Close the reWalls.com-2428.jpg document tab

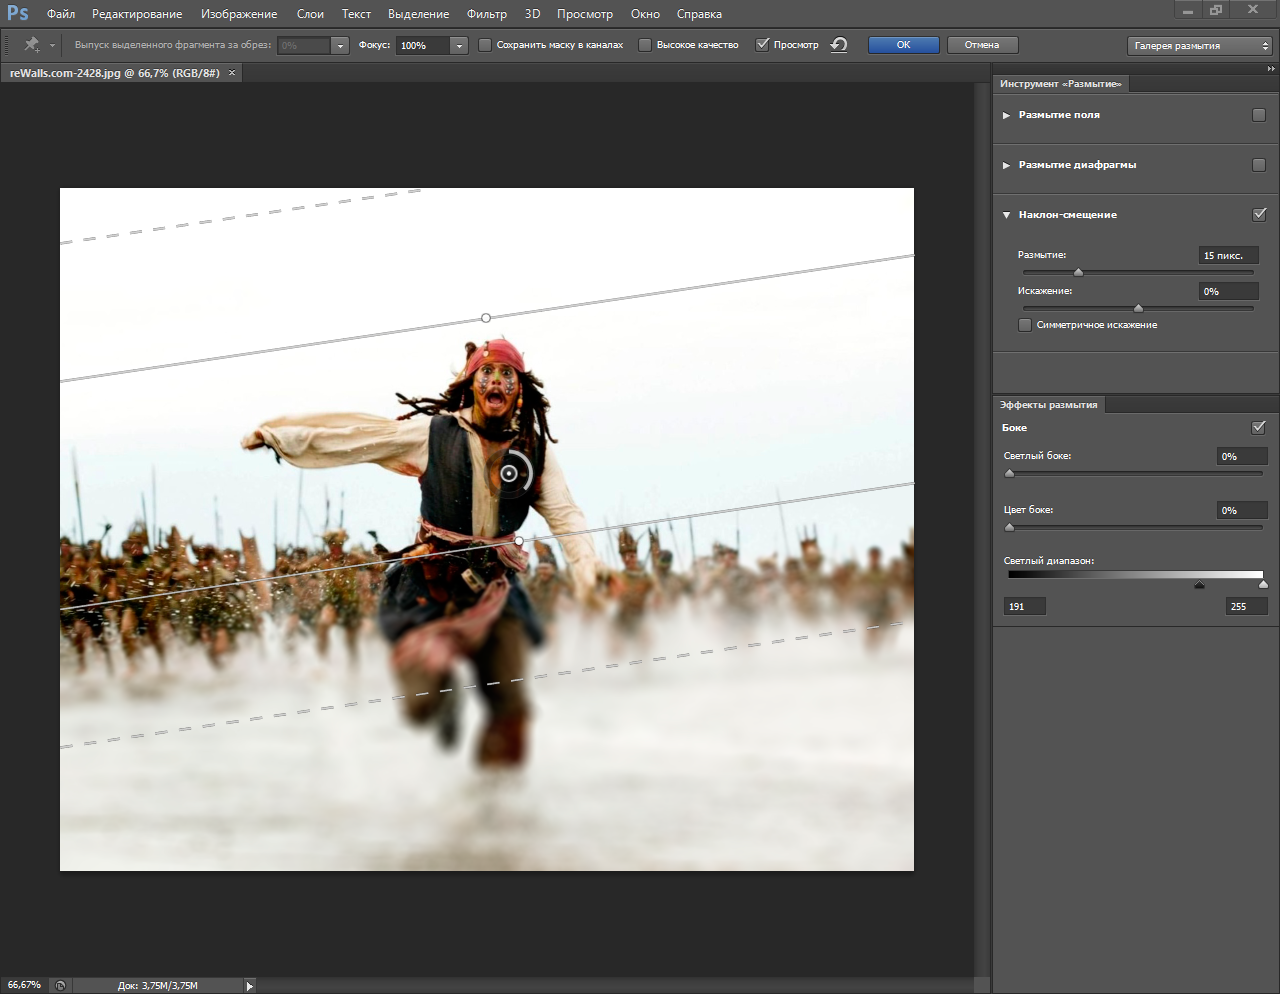pyautogui.click(x=233, y=73)
